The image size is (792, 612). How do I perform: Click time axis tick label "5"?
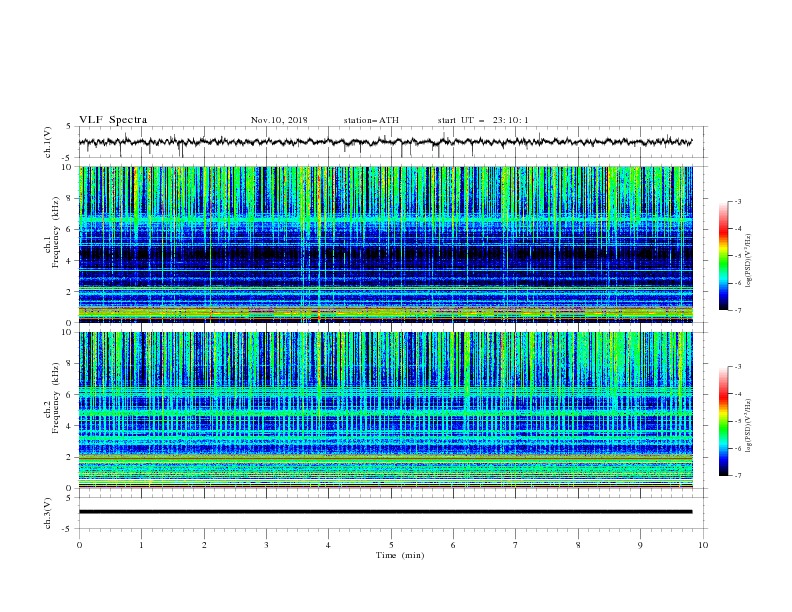(x=391, y=545)
